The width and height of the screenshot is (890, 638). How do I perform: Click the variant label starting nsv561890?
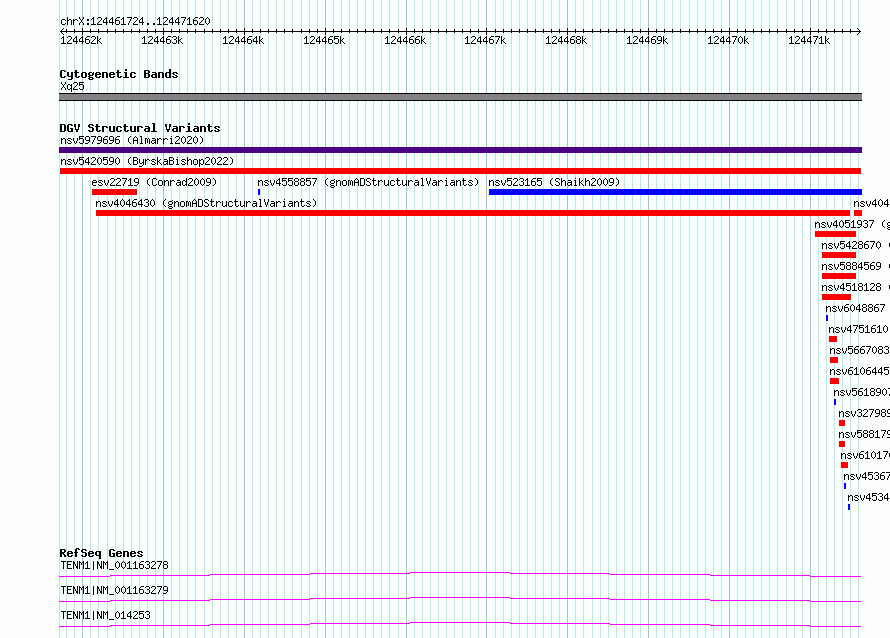(x=862, y=392)
